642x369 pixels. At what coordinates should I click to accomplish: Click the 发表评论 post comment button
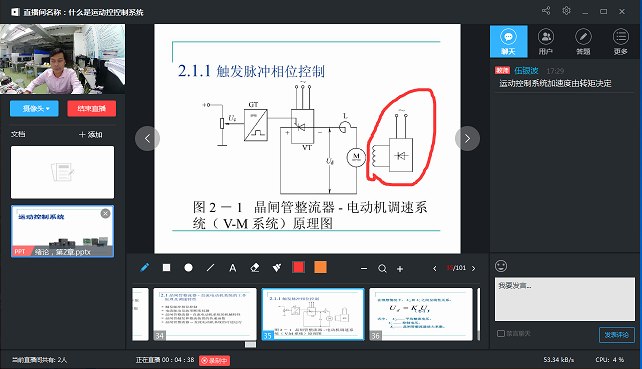click(x=617, y=335)
